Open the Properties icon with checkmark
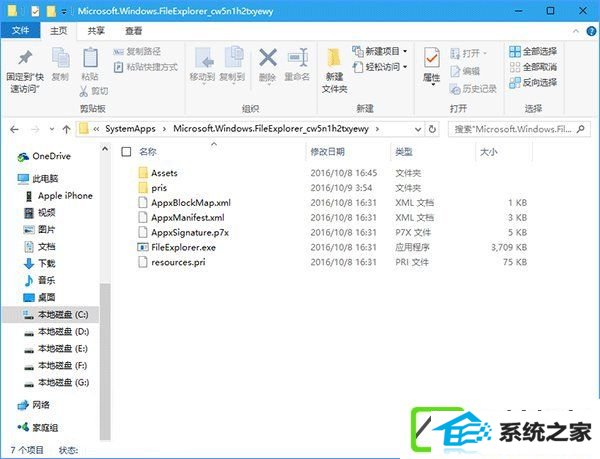Screen dimensions: 600x459 click(432, 59)
